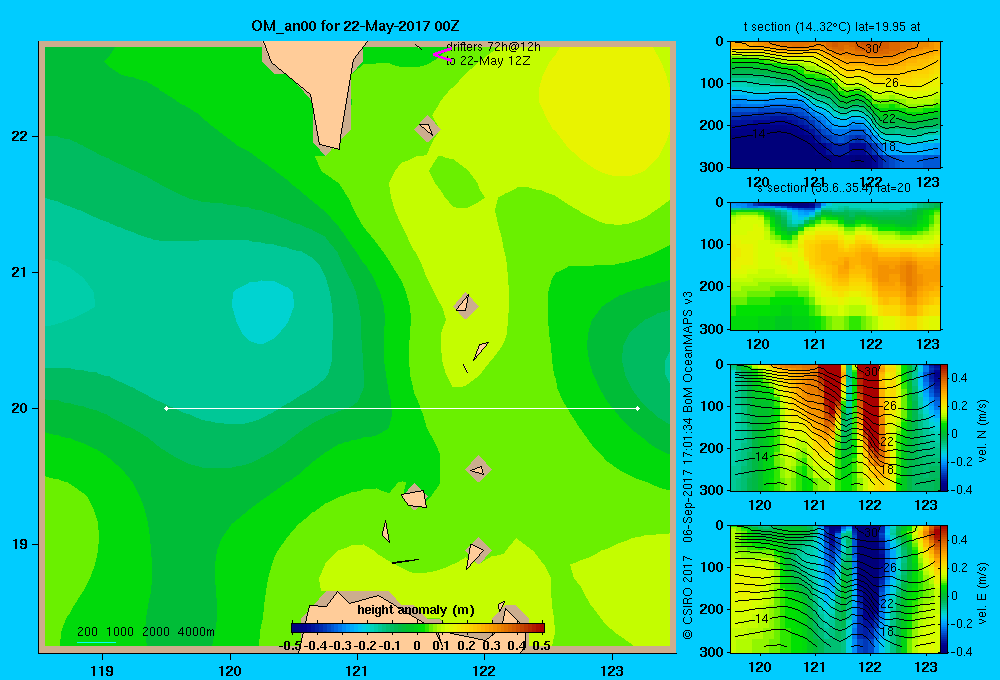Image resolution: width=1000 pixels, height=680 pixels.
Task: Click the '14' isotherm label in the temperature section
Action: tap(759, 134)
